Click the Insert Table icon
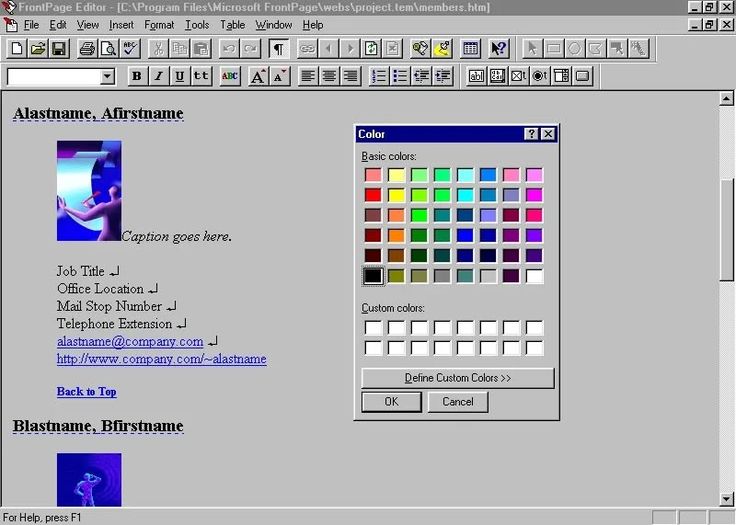This screenshot has height=525, width=736. click(470, 48)
